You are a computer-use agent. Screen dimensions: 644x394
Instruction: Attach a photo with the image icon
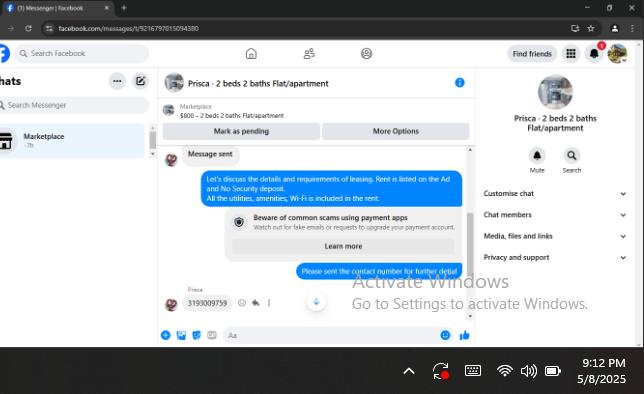(181, 335)
